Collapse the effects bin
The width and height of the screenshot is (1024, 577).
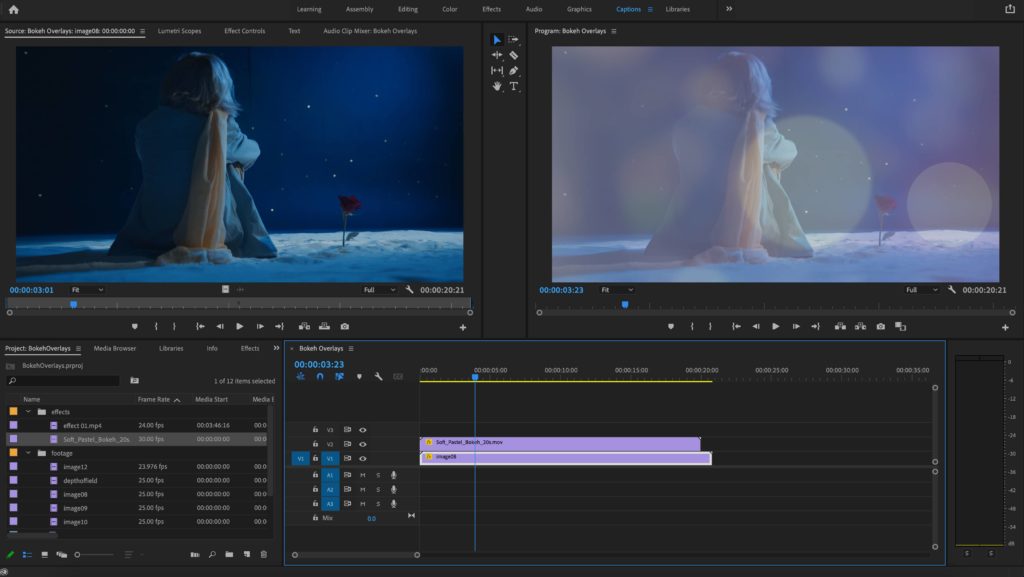point(28,411)
